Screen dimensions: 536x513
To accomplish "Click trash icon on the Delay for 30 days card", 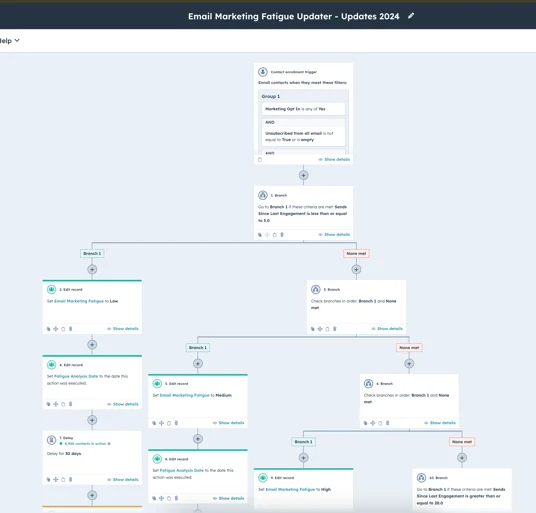I will (x=70, y=480).
